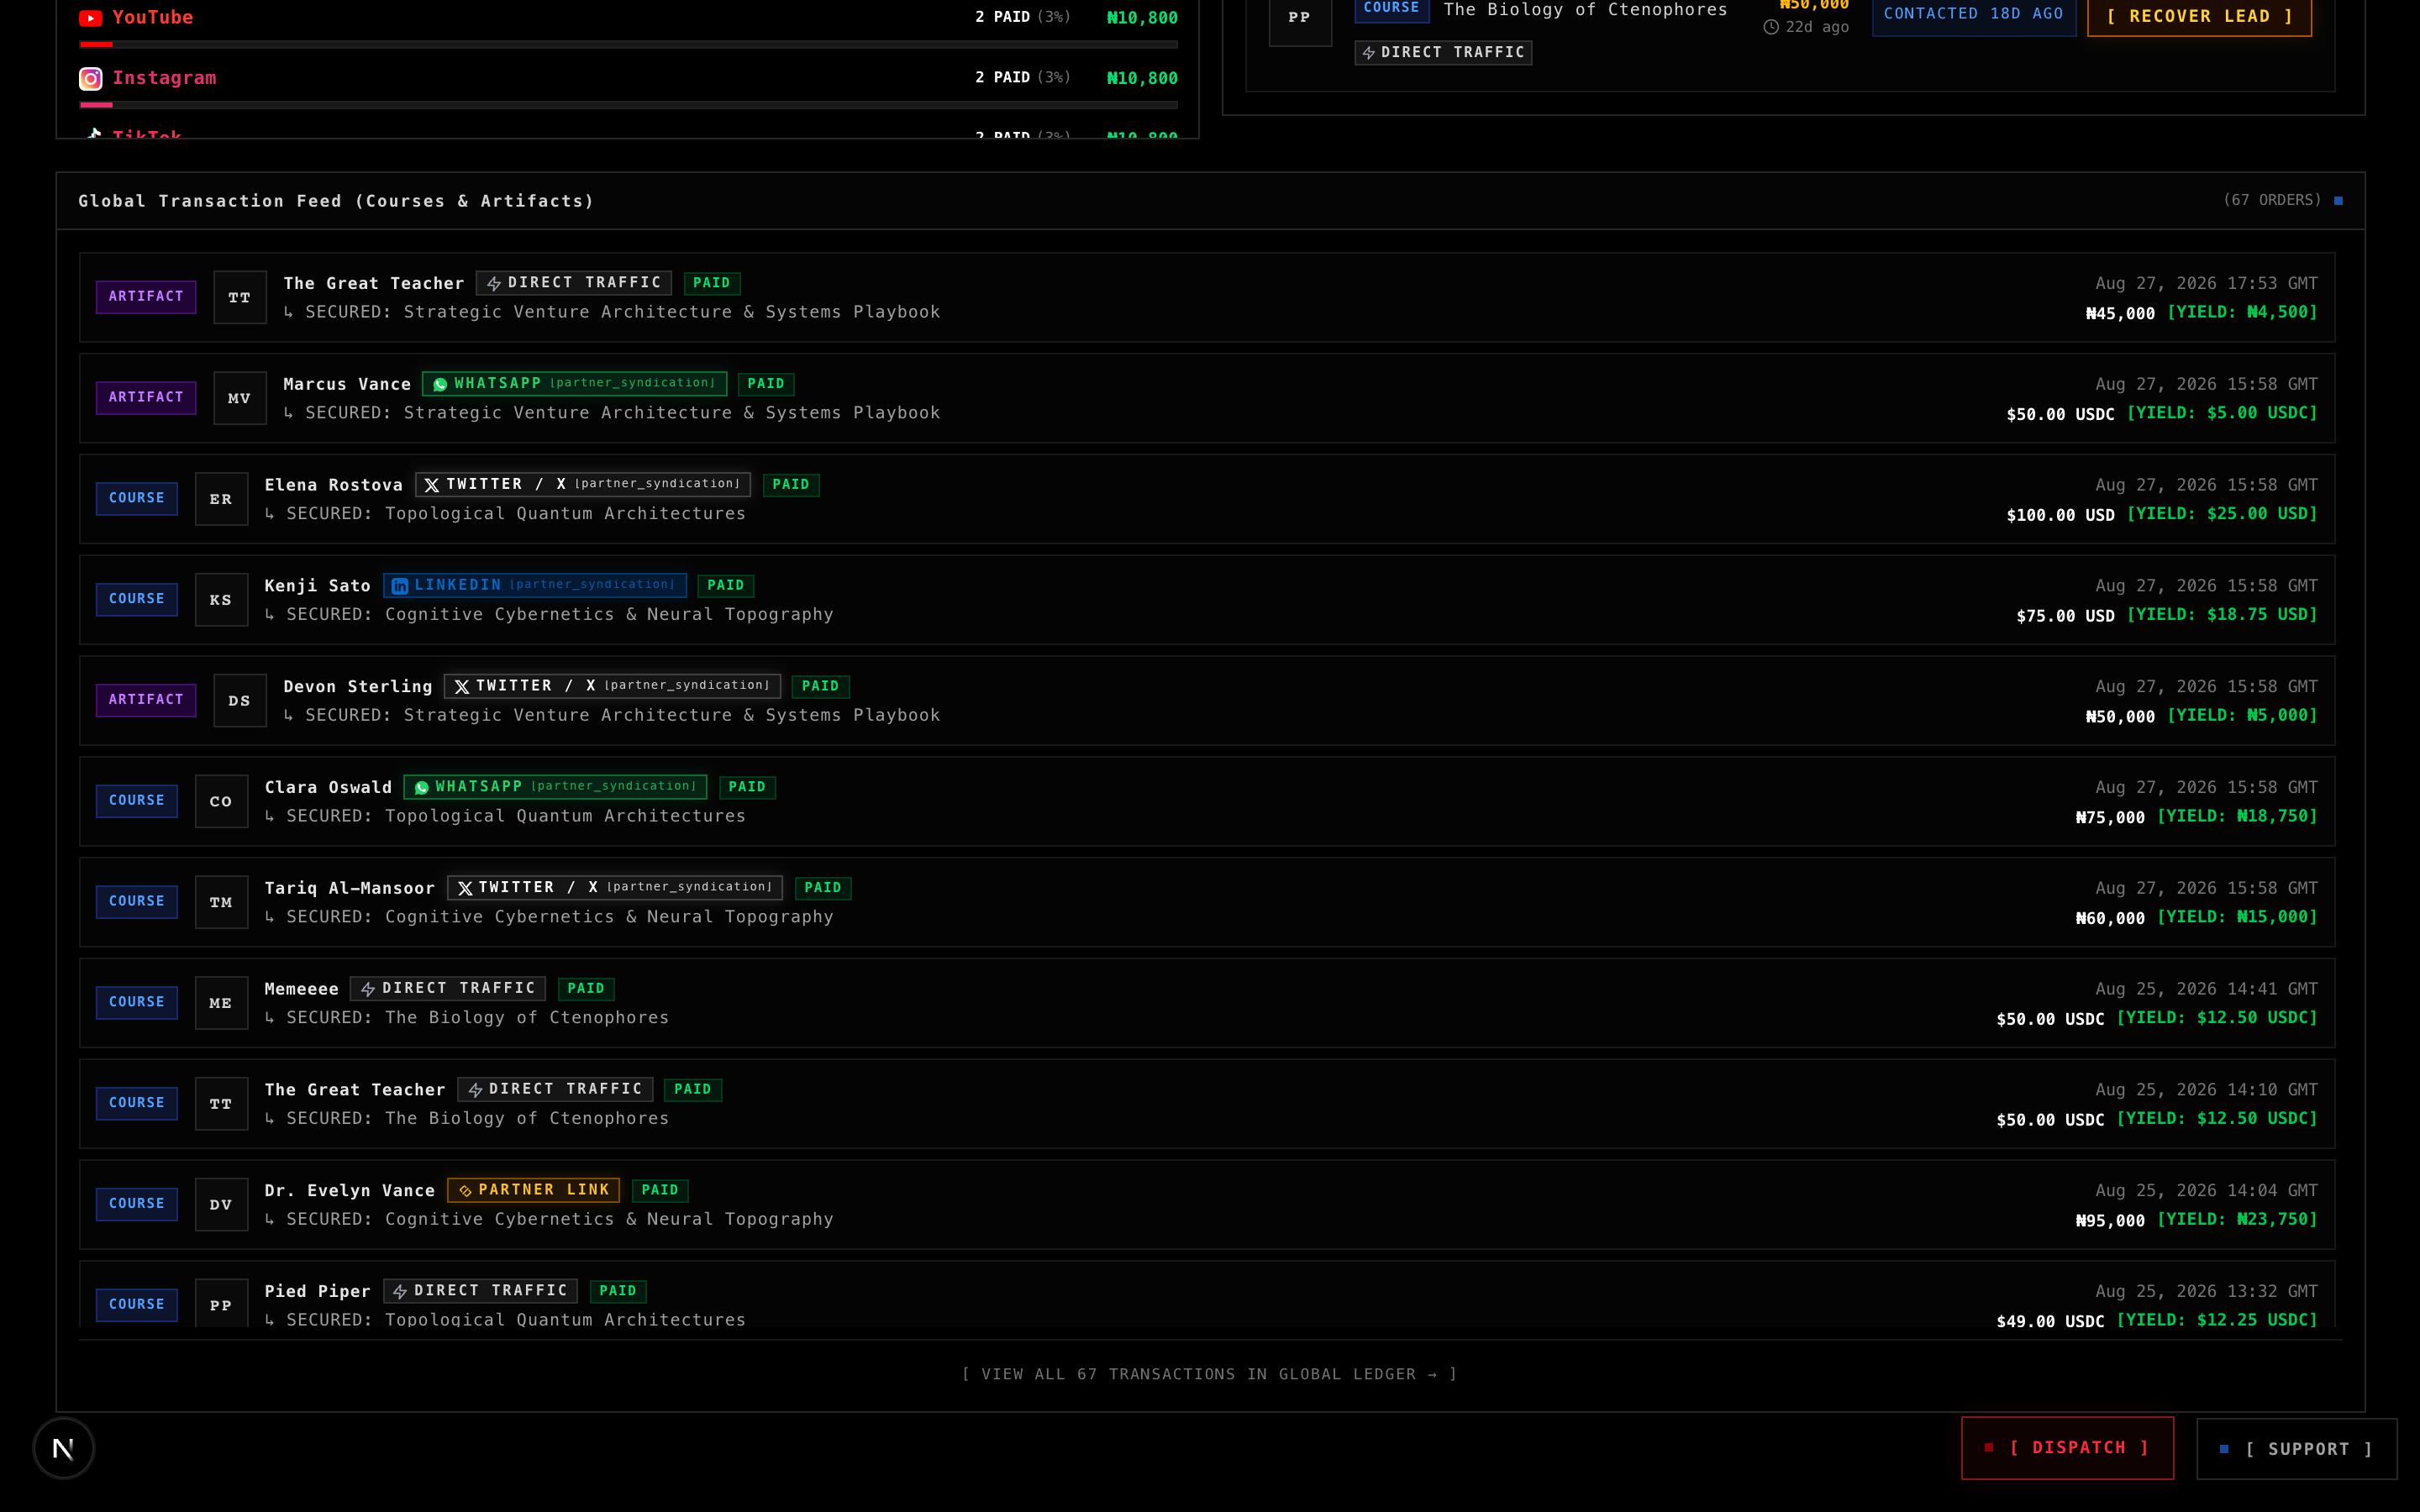The image size is (2420, 1512).
Task: Click amount '$100.00 USD' for Elena Rostova
Action: pos(2060,515)
